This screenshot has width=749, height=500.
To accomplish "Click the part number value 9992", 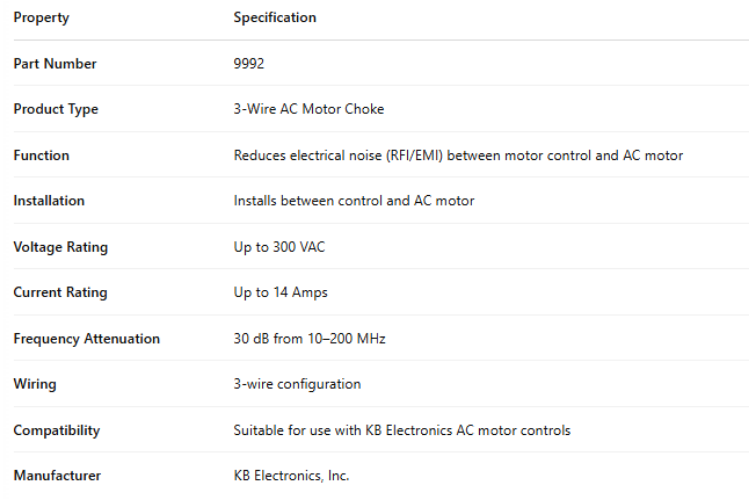I will [x=250, y=64].
